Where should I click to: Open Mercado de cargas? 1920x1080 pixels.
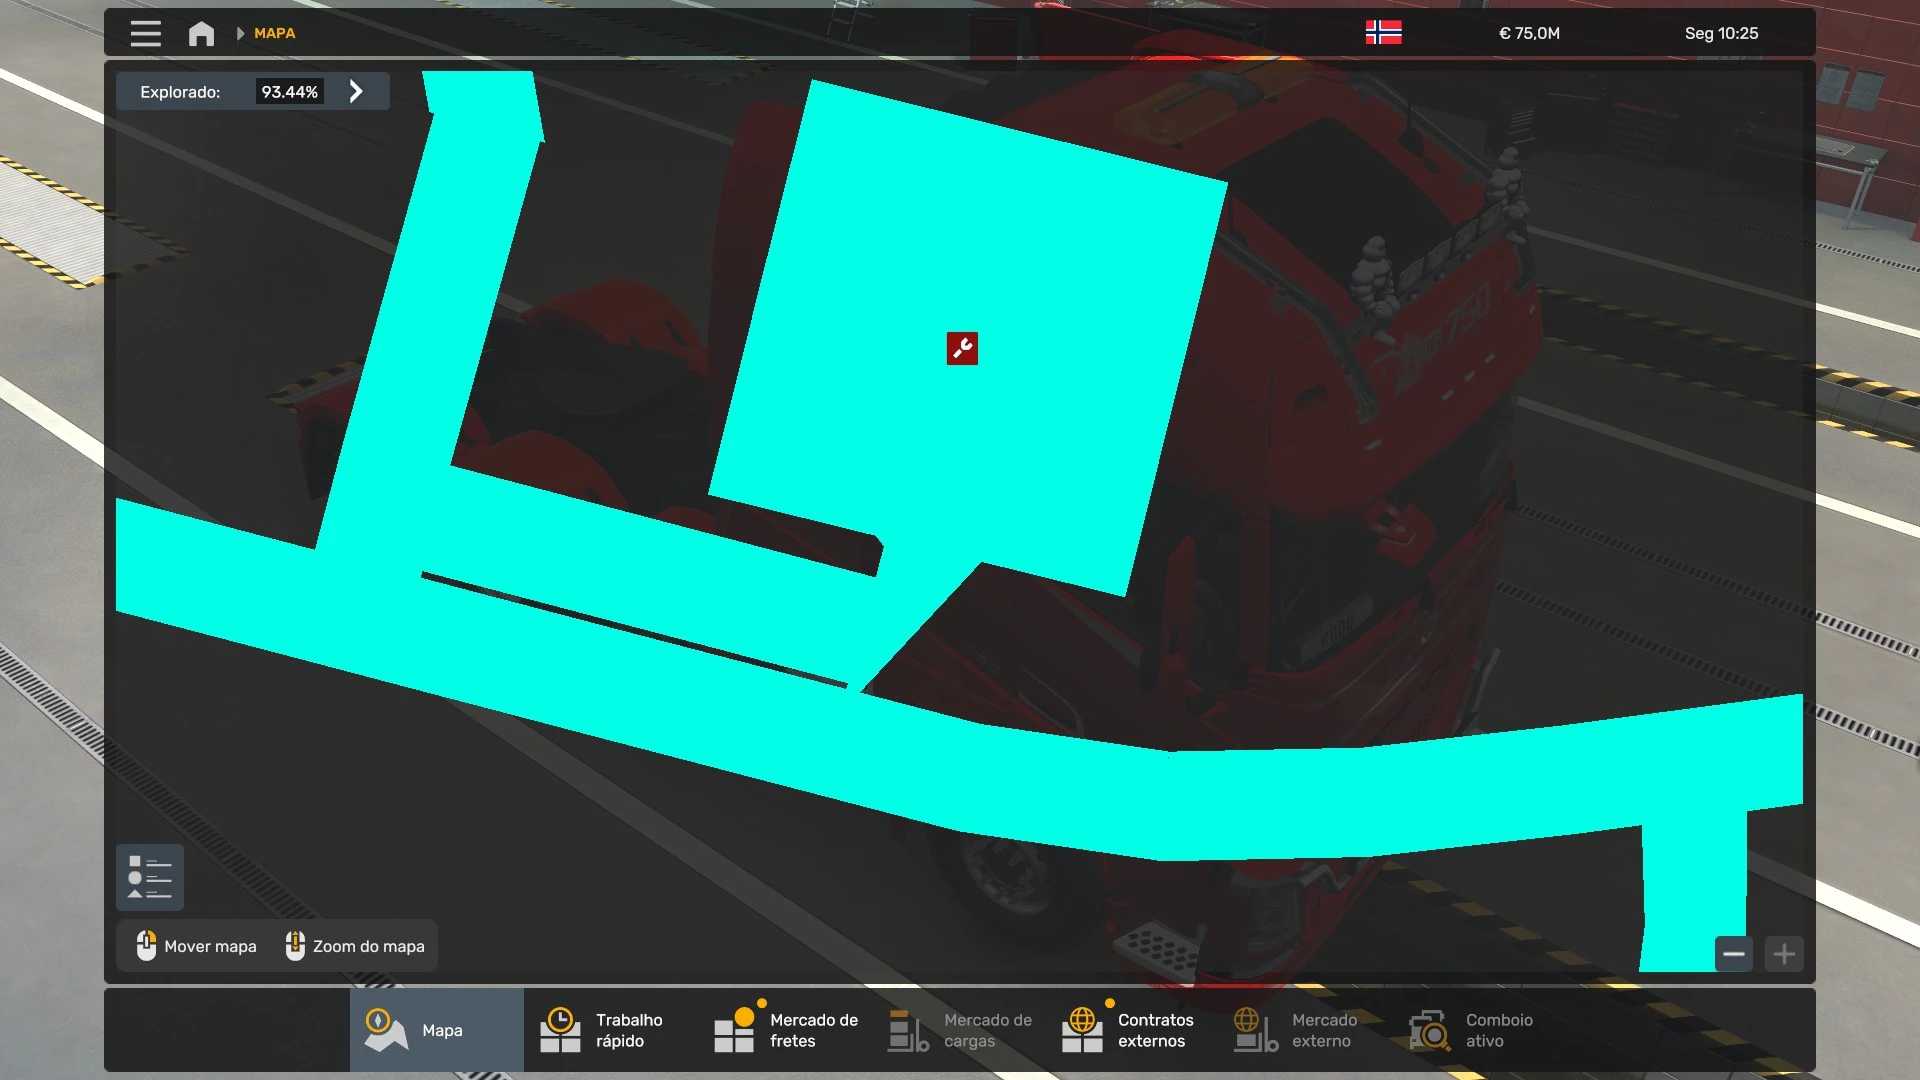[x=958, y=1030]
